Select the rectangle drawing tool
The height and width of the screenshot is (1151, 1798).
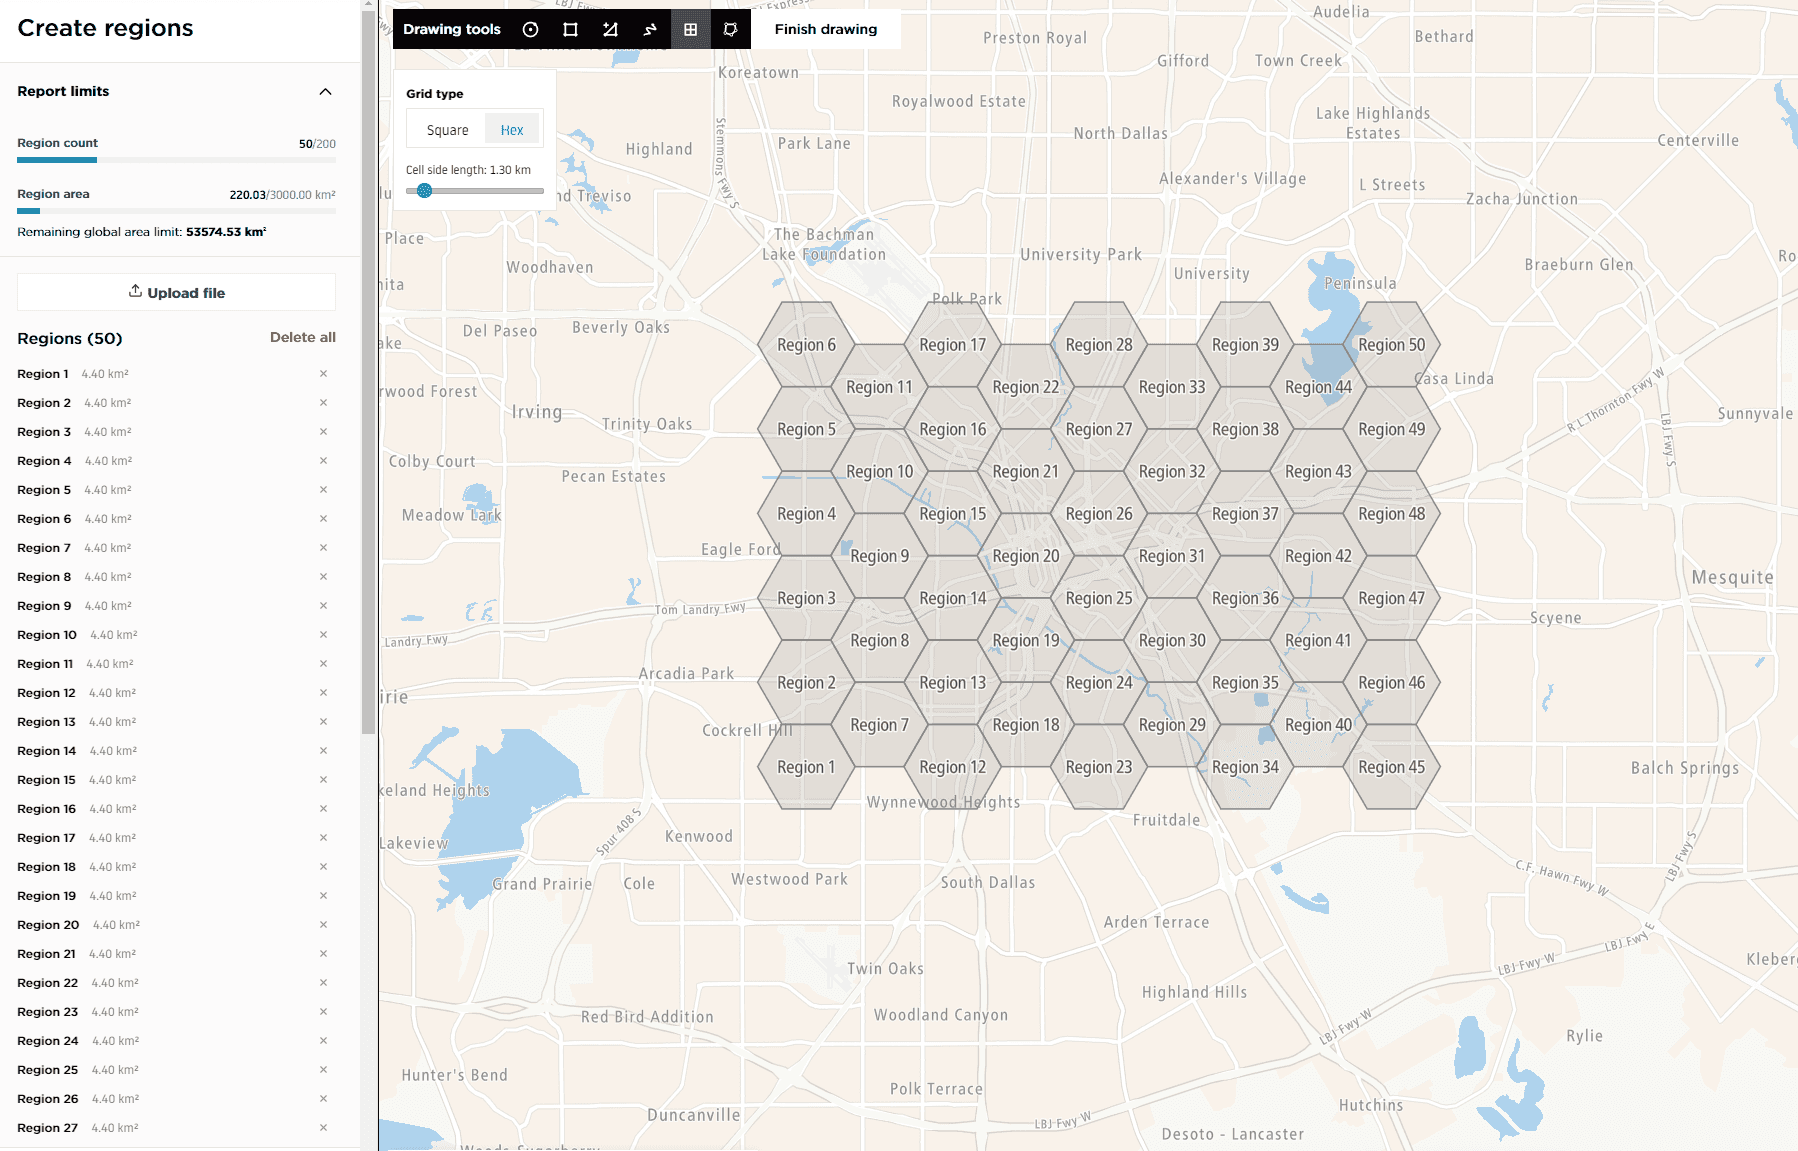(570, 30)
